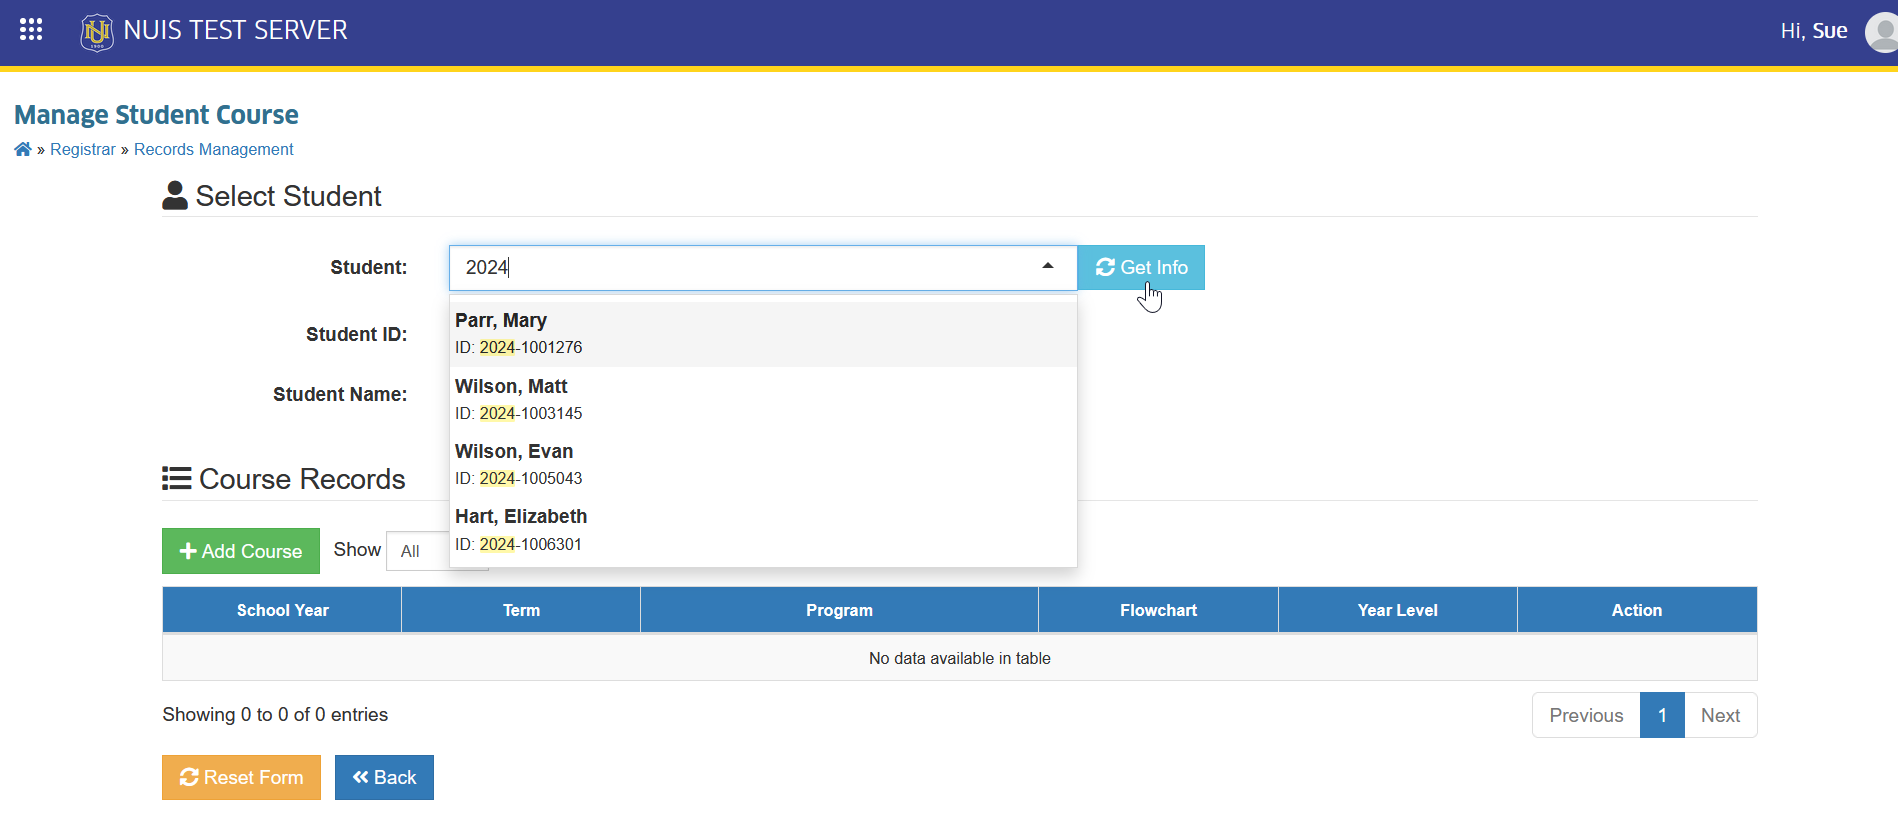Select Hart, Elizabeth from suggestions
This screenshot has height=815, width=1898.
(763, 530)
